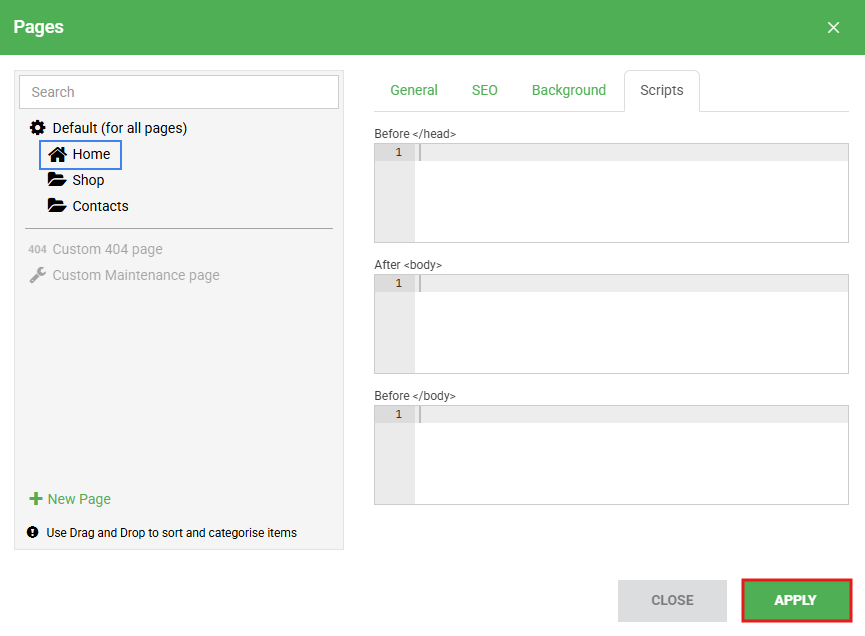Image resolution: width=865 pixels, height=636 pixels.
Task: Open the SEO tab
Action: (484, 90)
